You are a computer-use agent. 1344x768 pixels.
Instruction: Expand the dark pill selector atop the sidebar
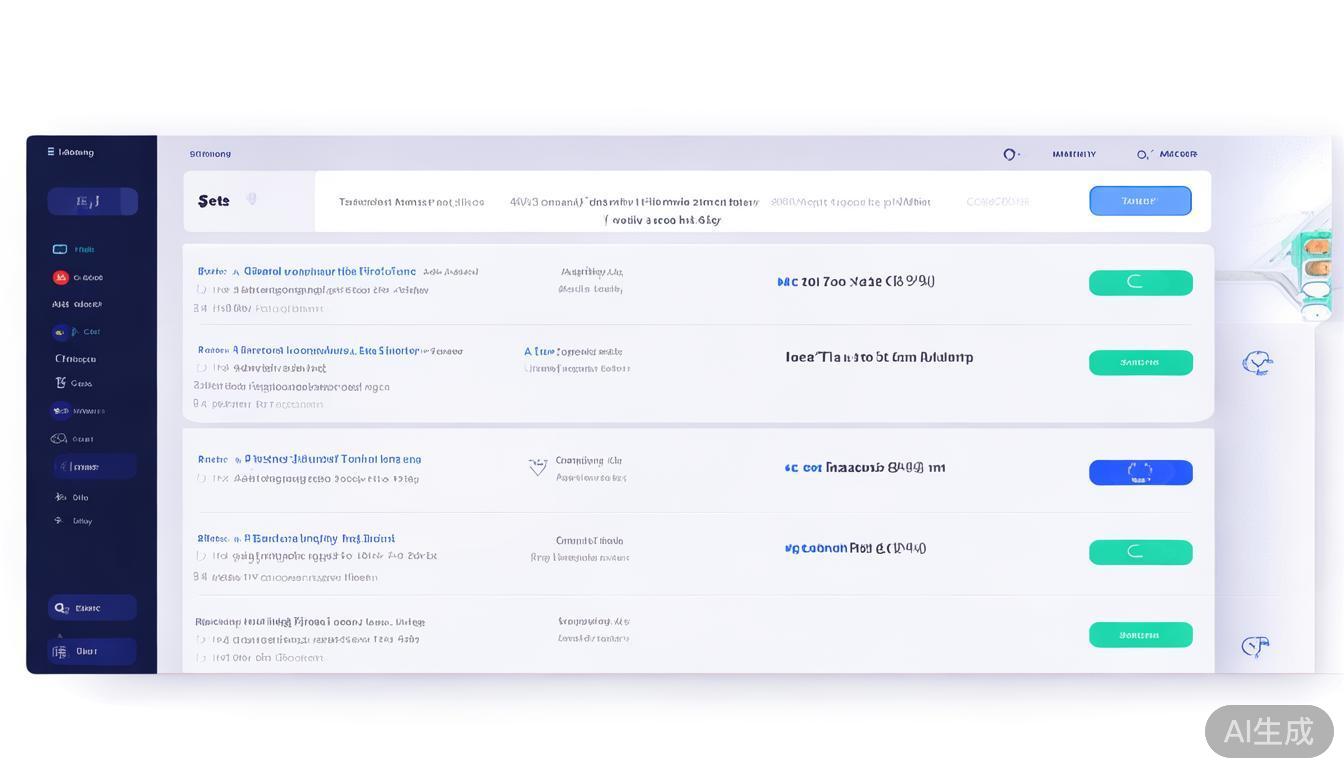92,202
